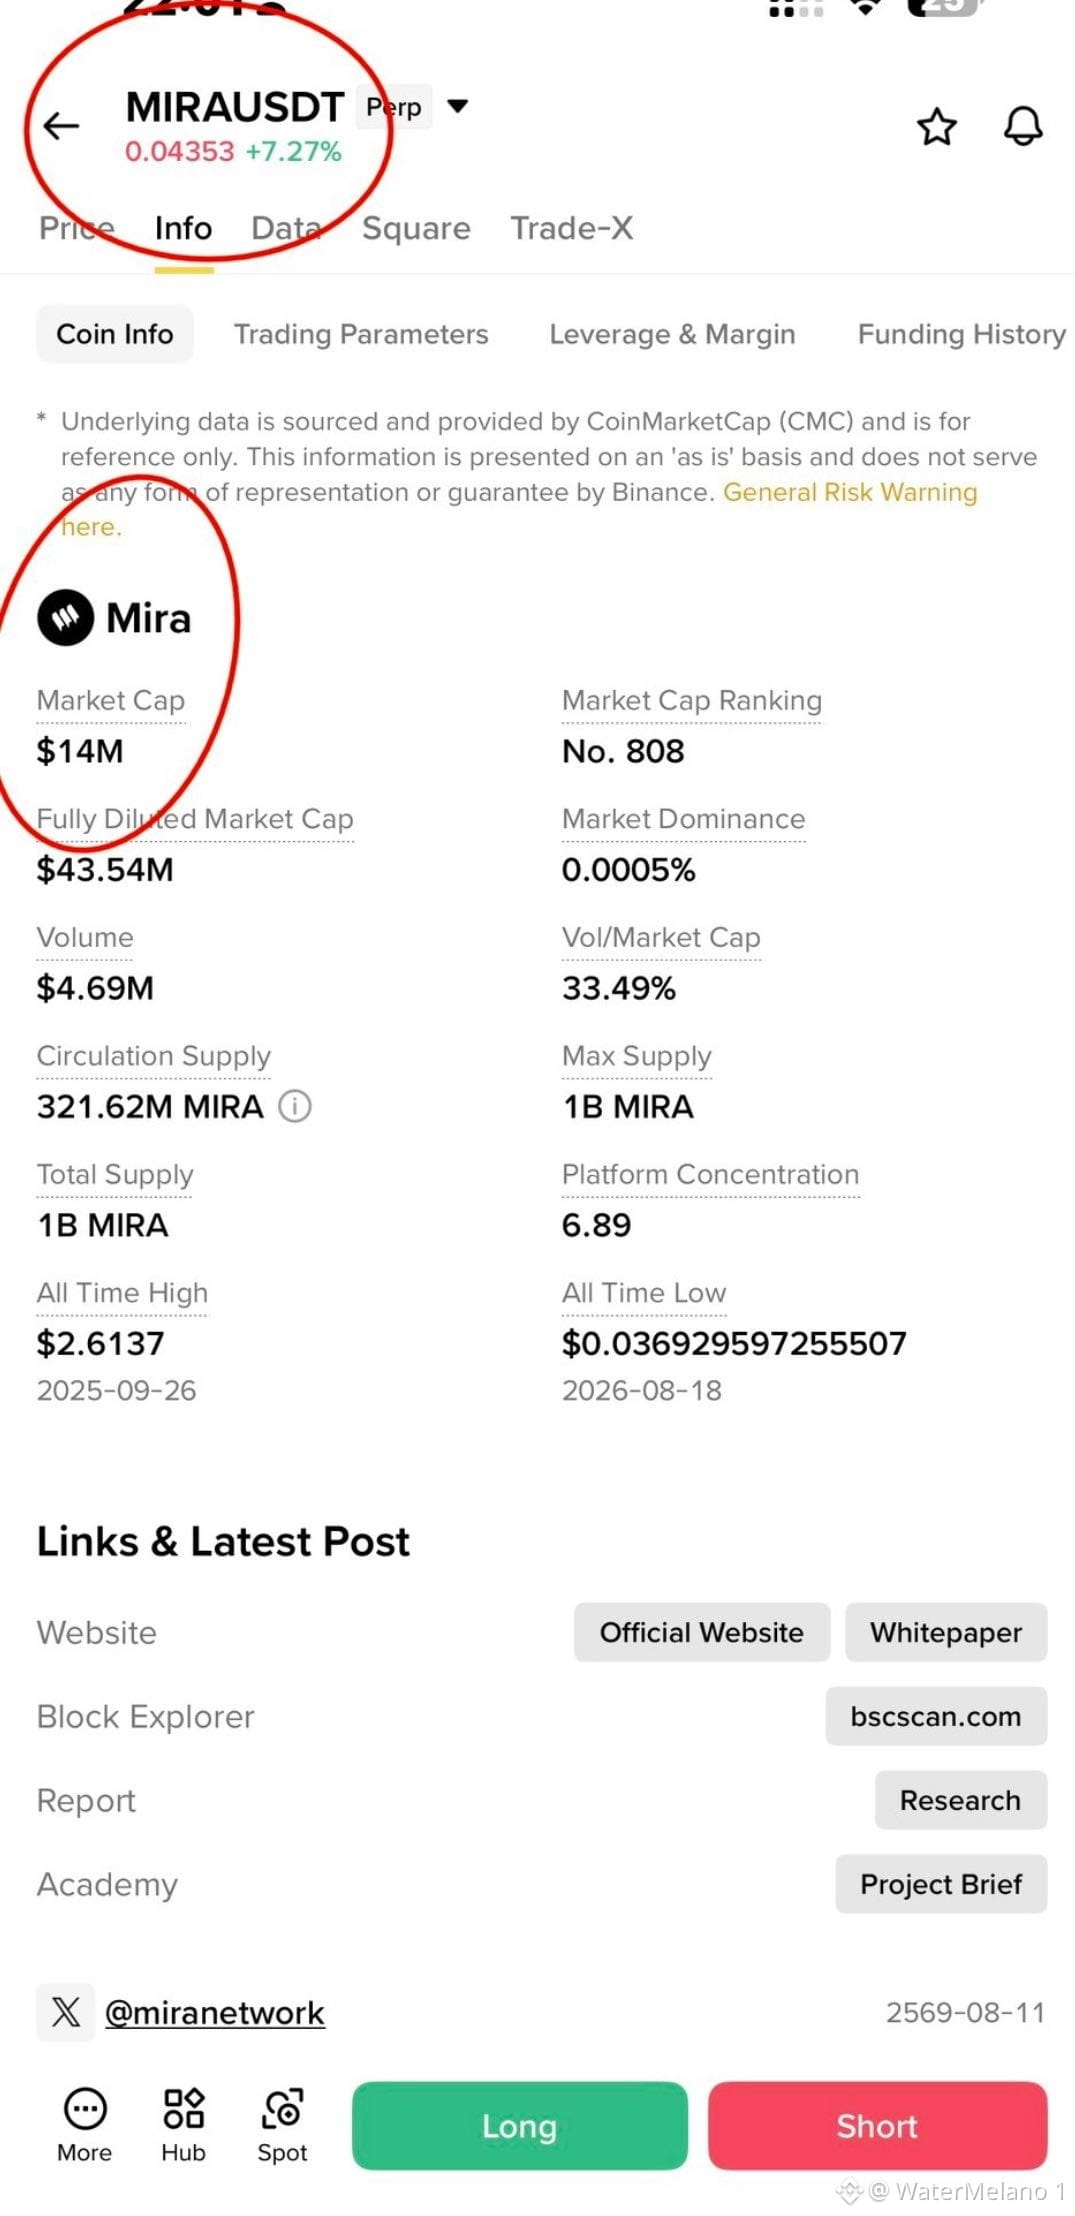1075x2216 pixels.
Task: Open the @miranetwork profile link
Action: point(214,2012)
